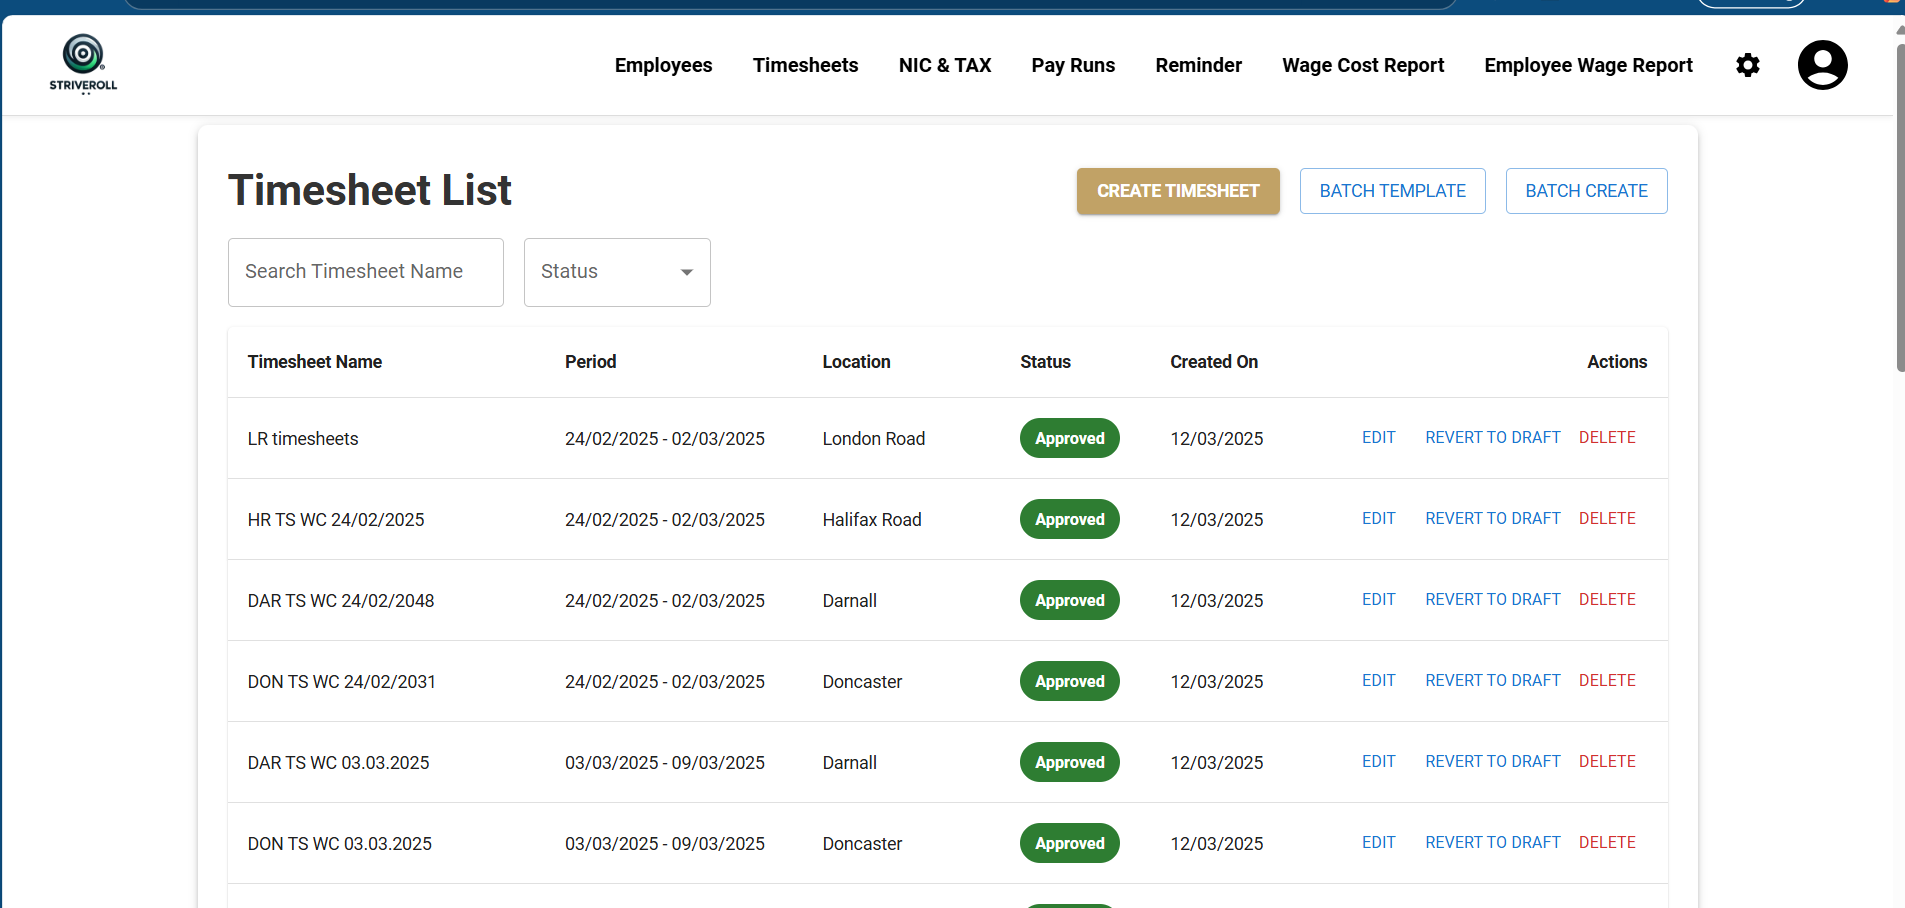Revert DON TS WC 24/02/2031 to draft
The width and height of the screenshot is (1905, 908).
pyautogui.click(x=1492, y=681)
